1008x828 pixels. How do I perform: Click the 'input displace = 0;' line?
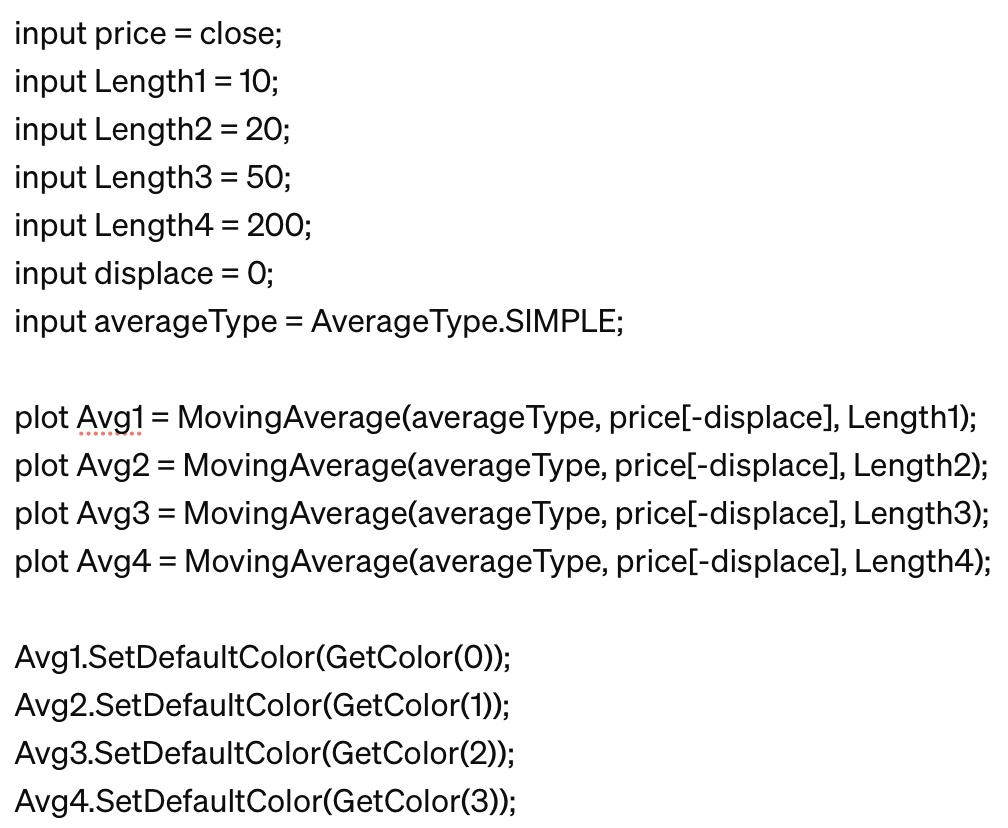point(143,274)
